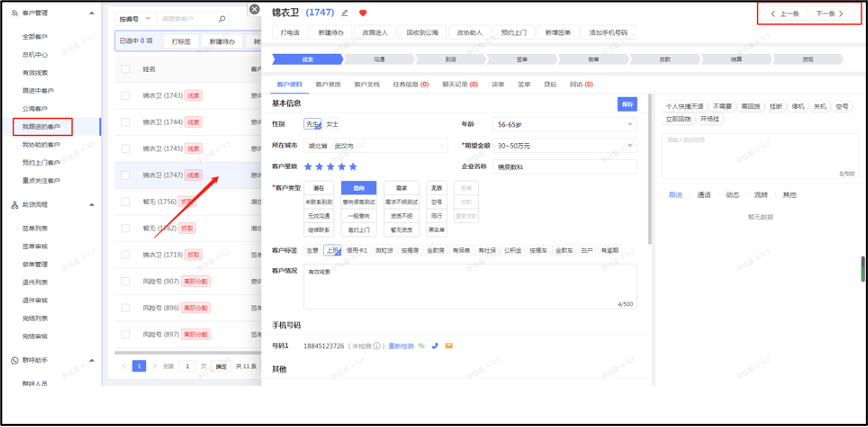Click the 打标签 button in list toolbar

[181, 42]
